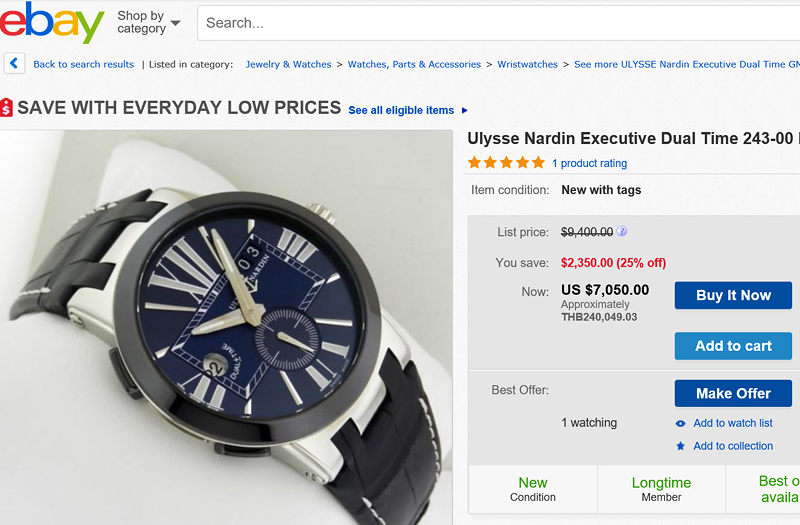
Task: Click the back arrow icon
Action: coord(14,64)
